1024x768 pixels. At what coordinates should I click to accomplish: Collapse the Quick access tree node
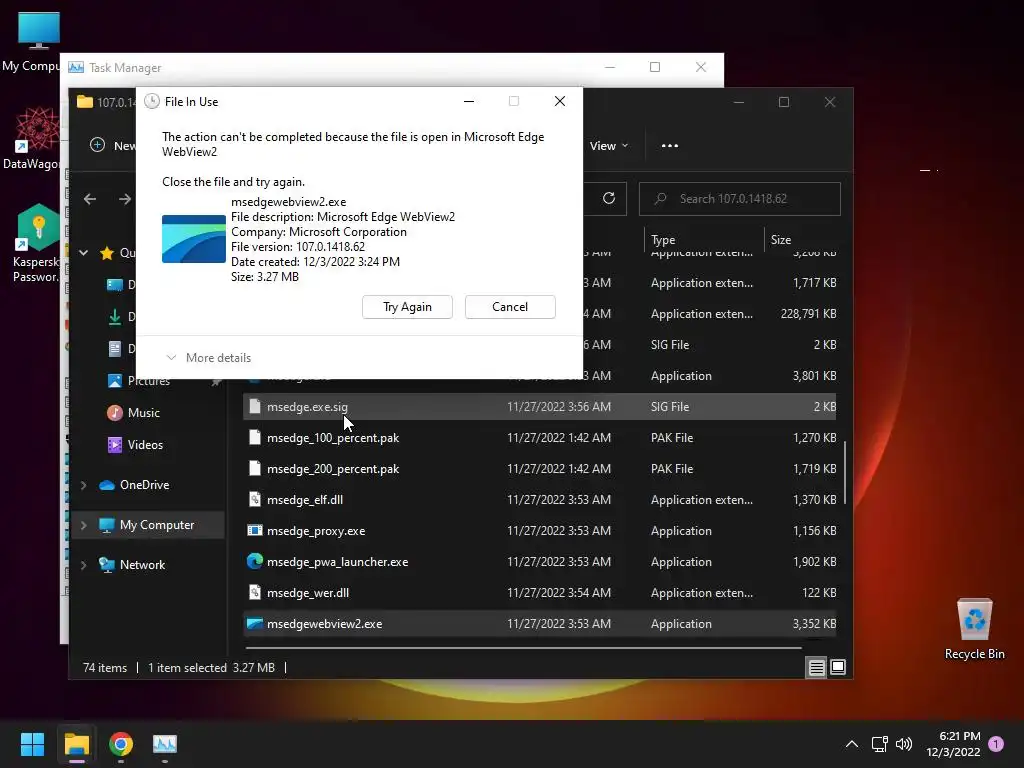pos(84,253)
